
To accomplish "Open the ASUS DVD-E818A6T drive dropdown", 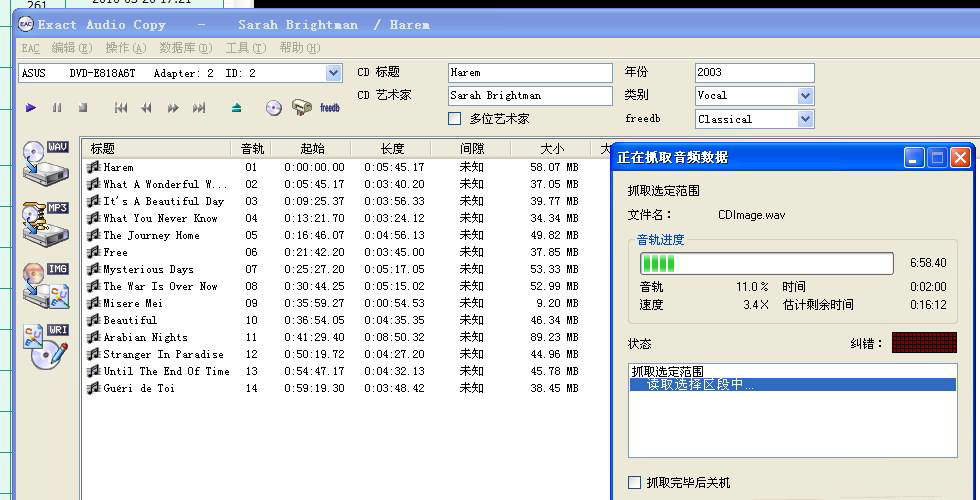I will pyautogui.click(x=334, y=73).
